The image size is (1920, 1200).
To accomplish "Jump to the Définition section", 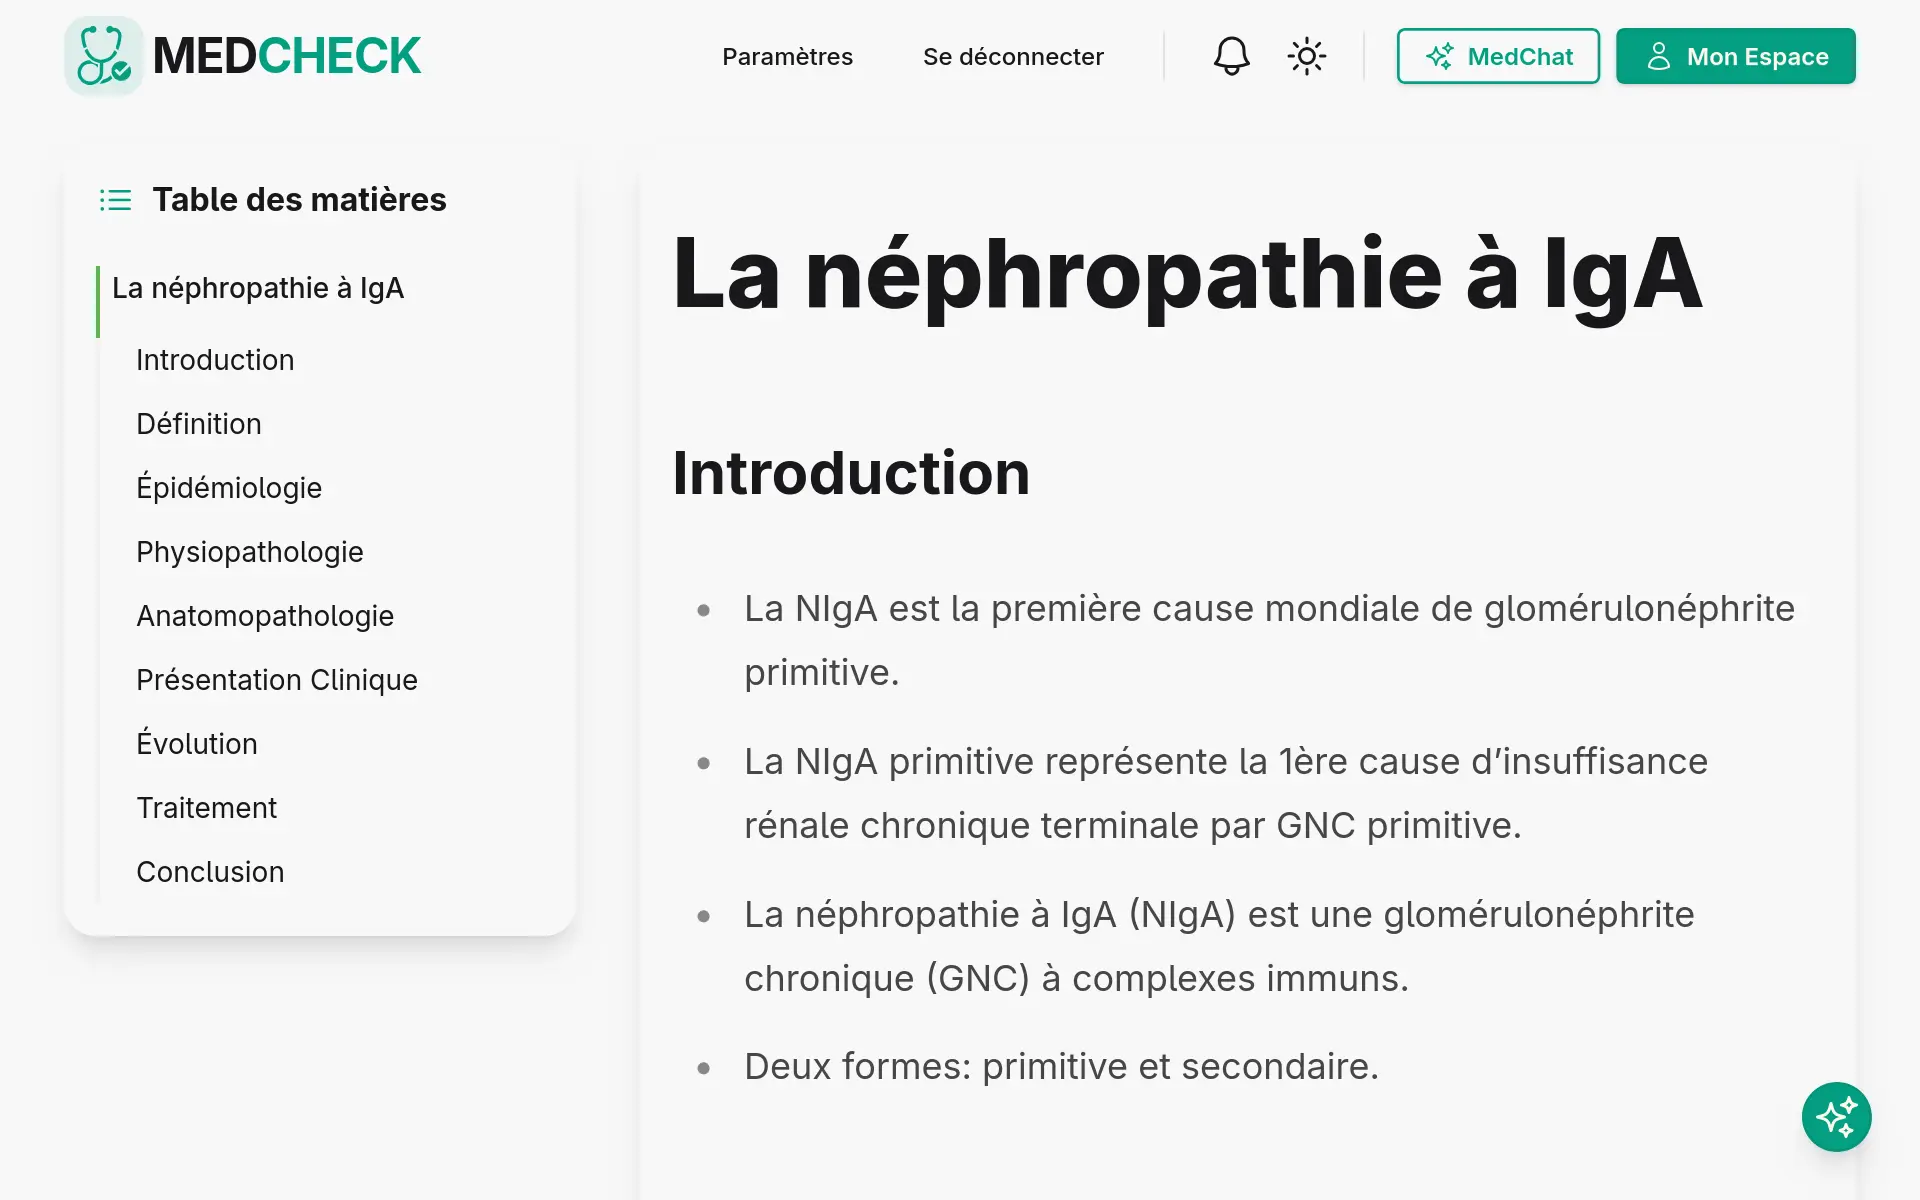I will coord(199,424).
